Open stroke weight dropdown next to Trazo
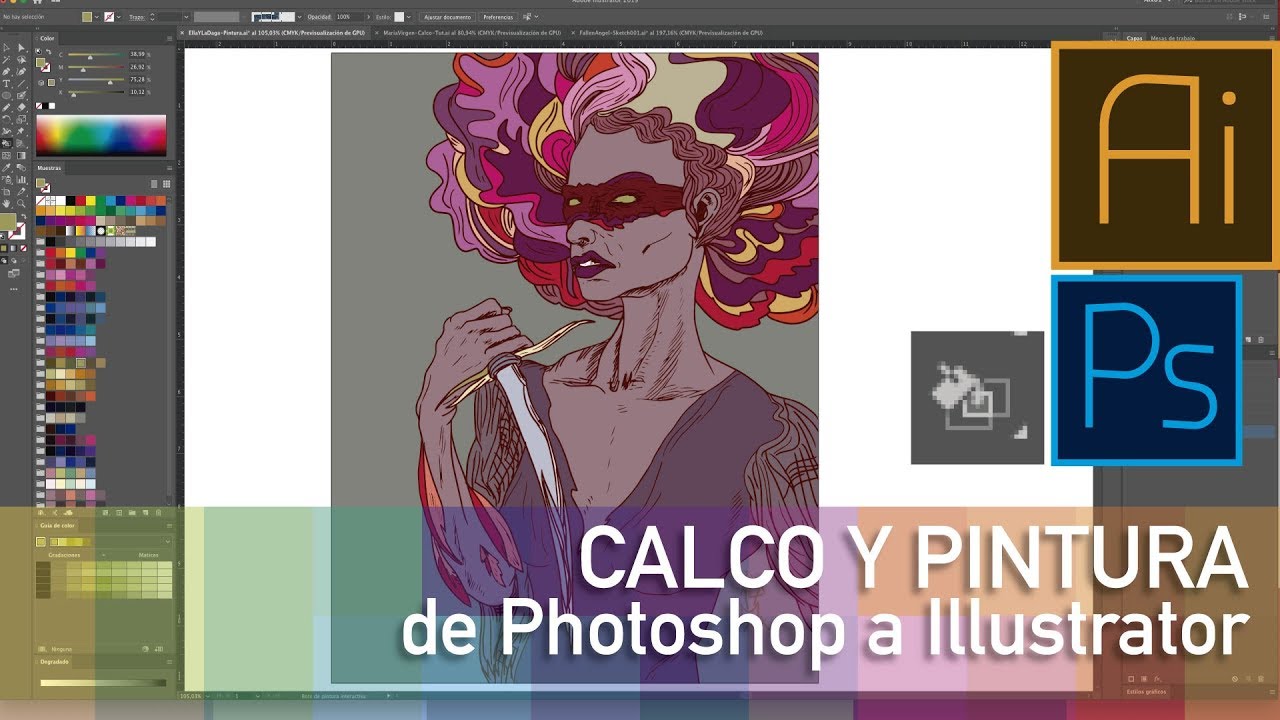Viewport: 1280px width, 720px height. pos(186,17)
